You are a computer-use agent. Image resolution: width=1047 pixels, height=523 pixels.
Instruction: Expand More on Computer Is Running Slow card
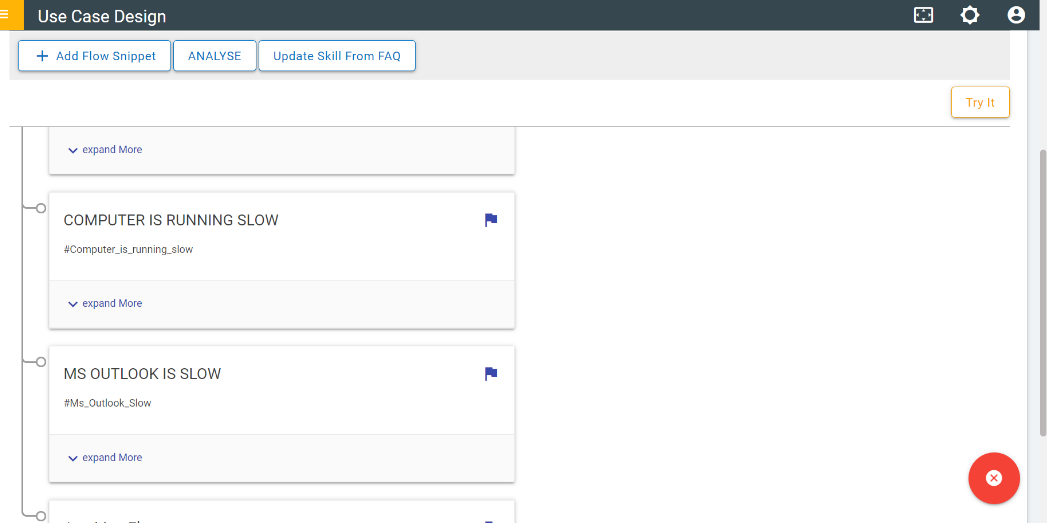click(105, 303)
